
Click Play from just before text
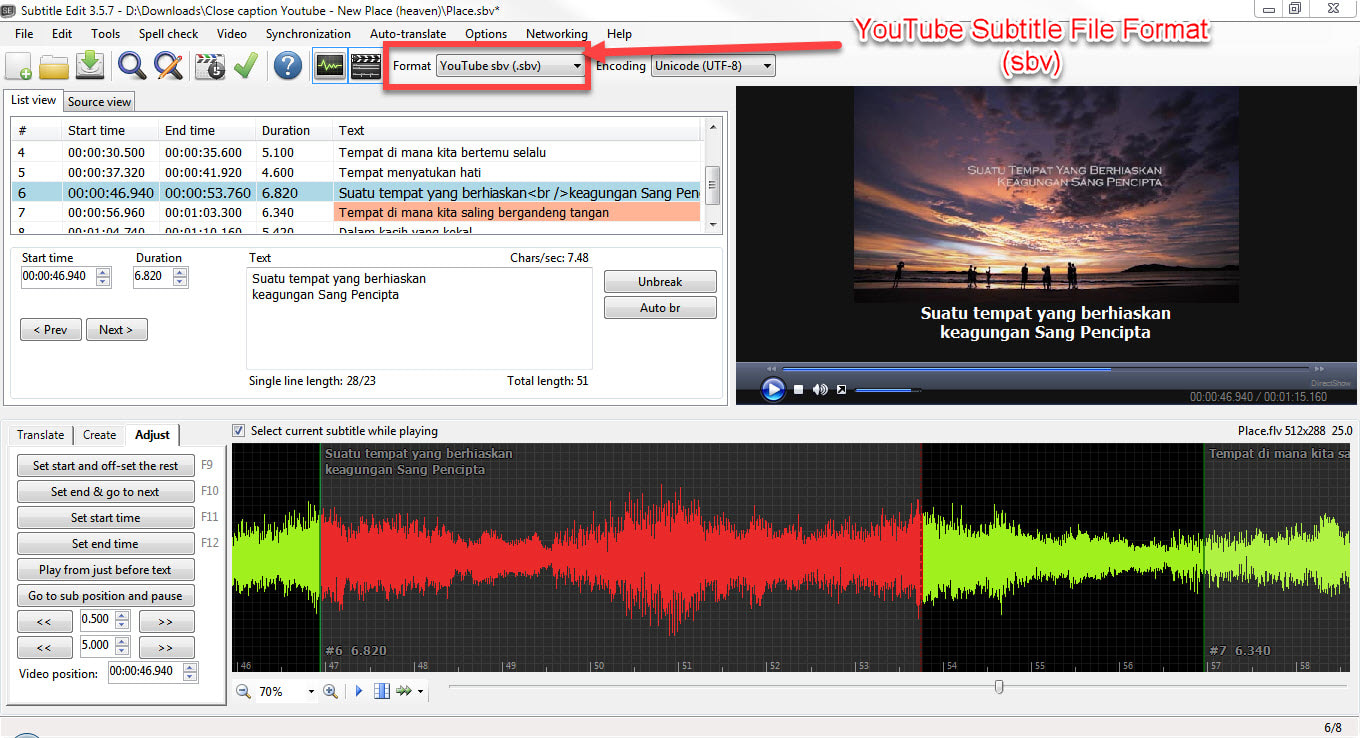(105, 569)
